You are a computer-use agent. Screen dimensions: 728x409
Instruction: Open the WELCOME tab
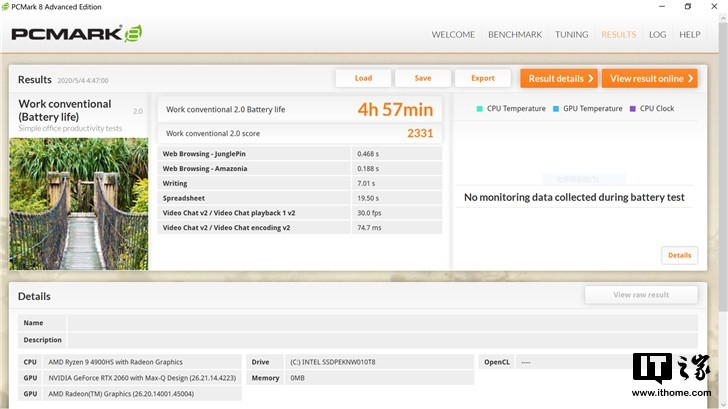pos(453,34)
